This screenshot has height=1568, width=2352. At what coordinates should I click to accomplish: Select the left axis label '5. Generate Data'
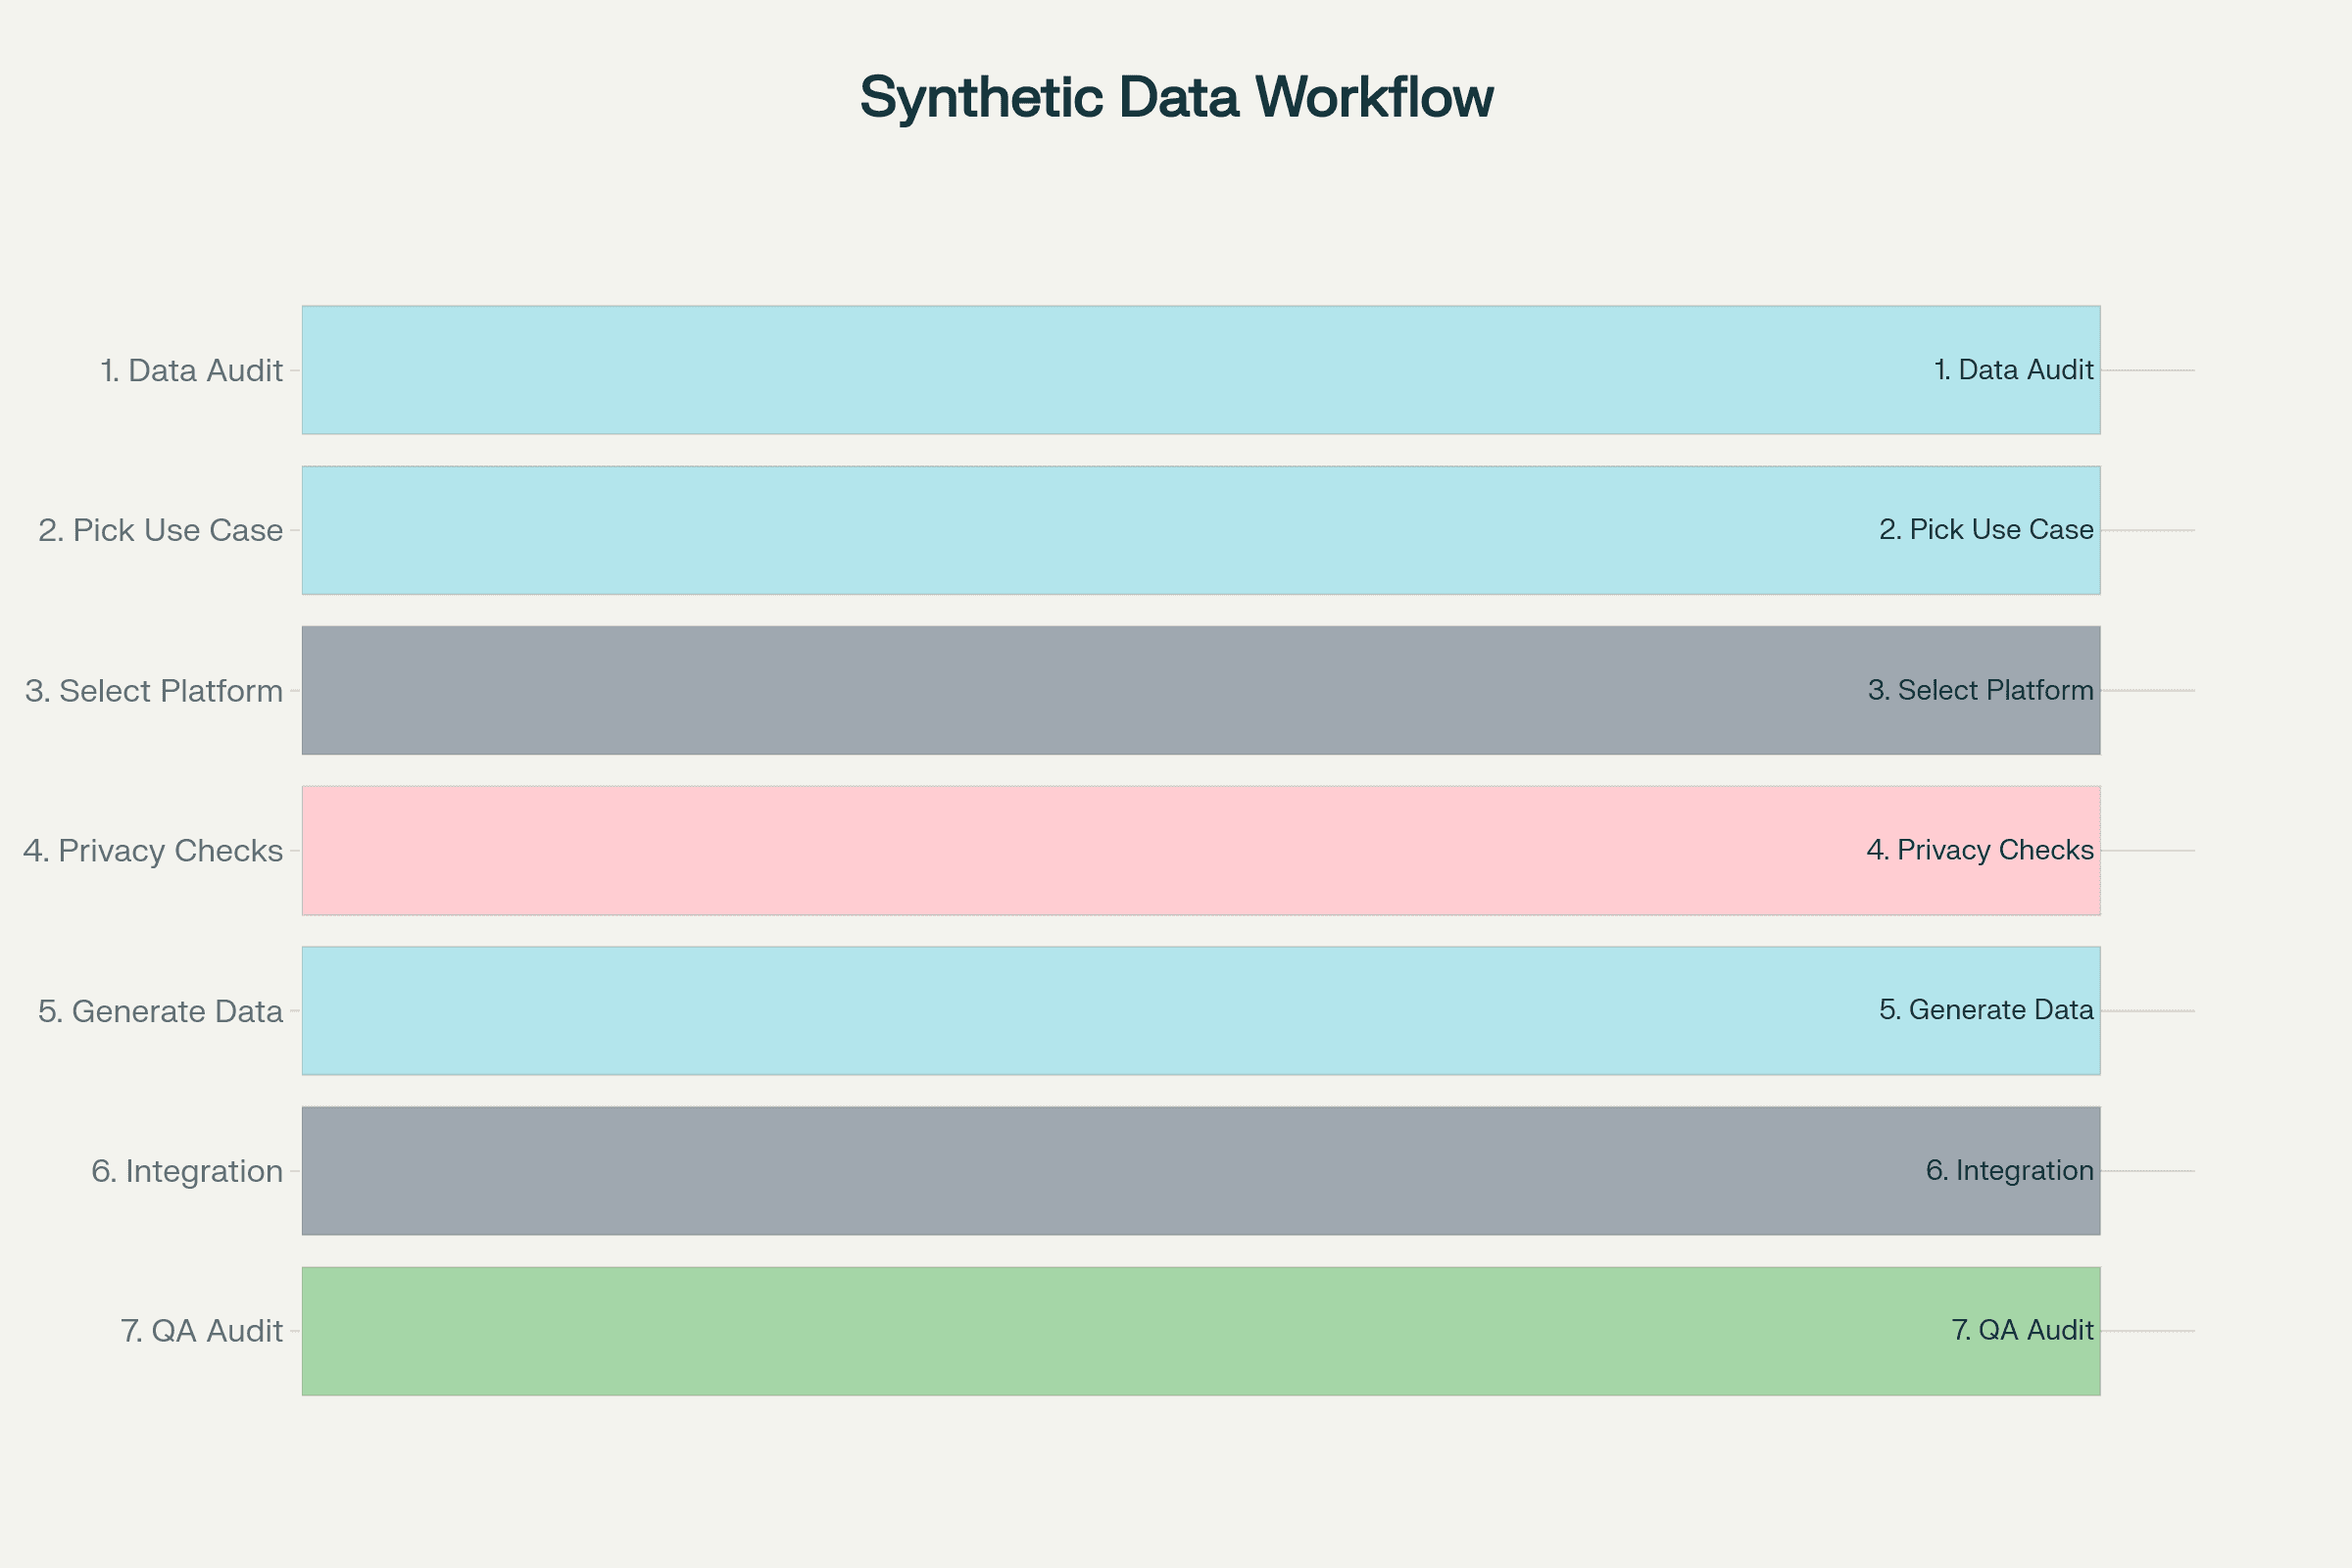coord(161,1011)
